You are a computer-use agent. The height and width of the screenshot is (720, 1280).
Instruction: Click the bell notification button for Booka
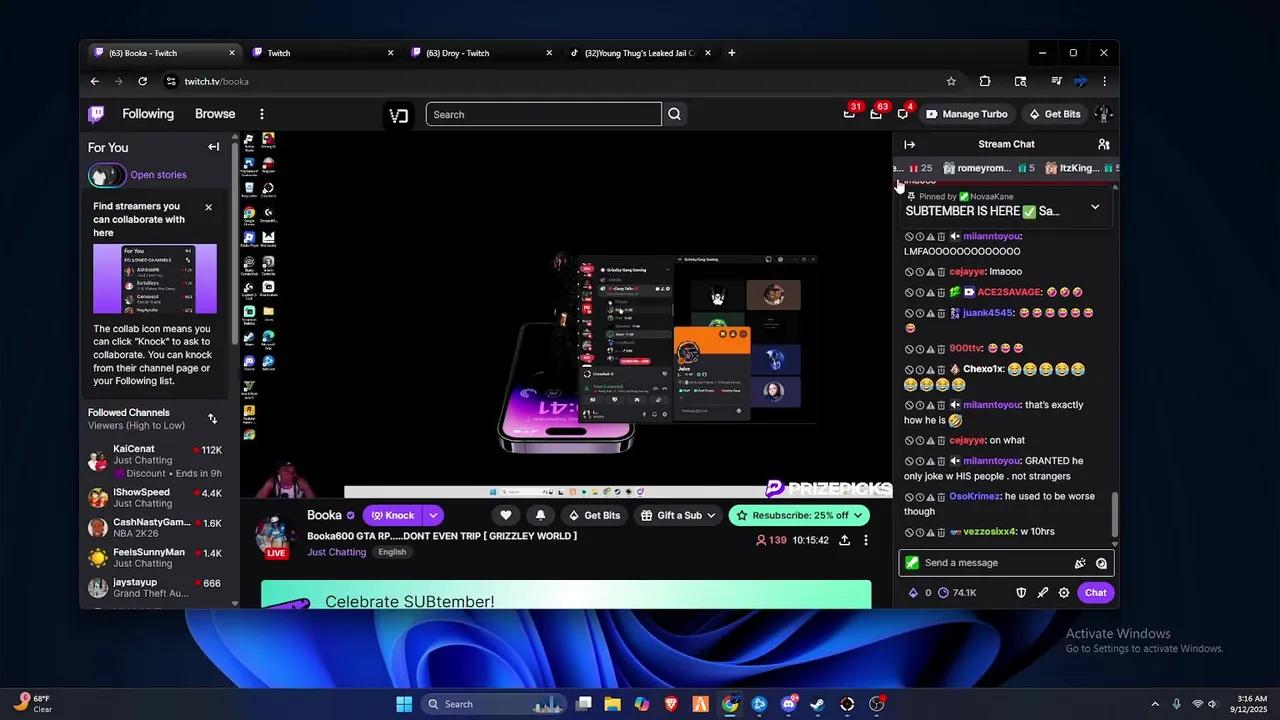540,515
